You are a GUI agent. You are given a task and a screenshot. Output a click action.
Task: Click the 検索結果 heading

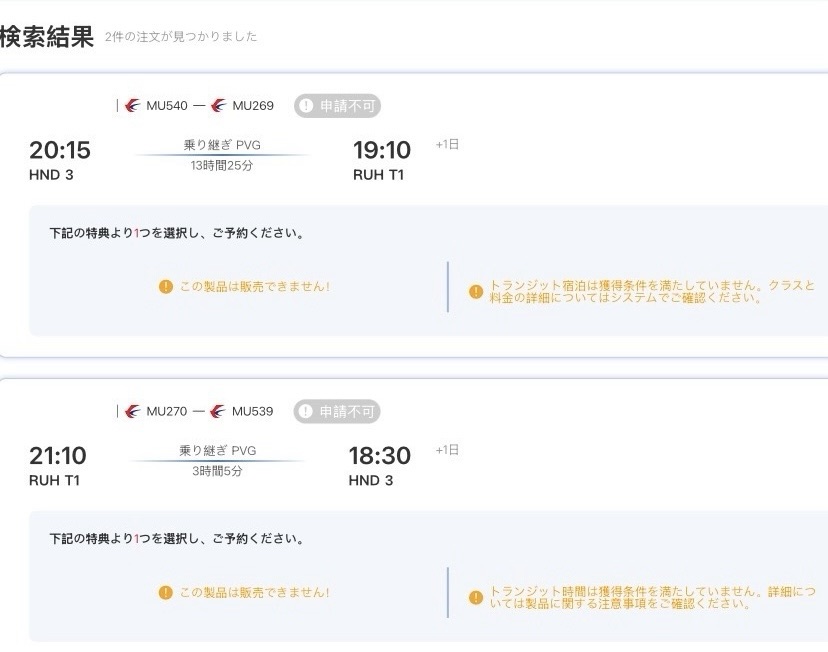tap(47, 37)
